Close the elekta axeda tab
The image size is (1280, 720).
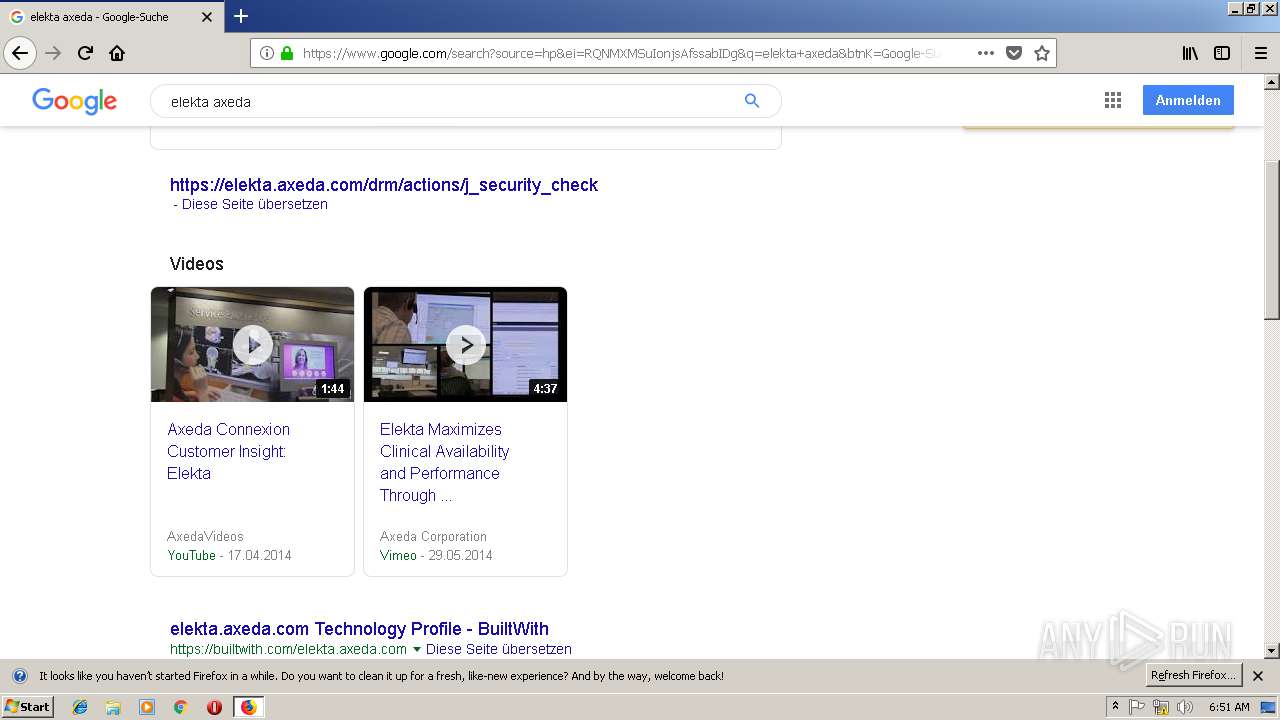click(207, 17)
